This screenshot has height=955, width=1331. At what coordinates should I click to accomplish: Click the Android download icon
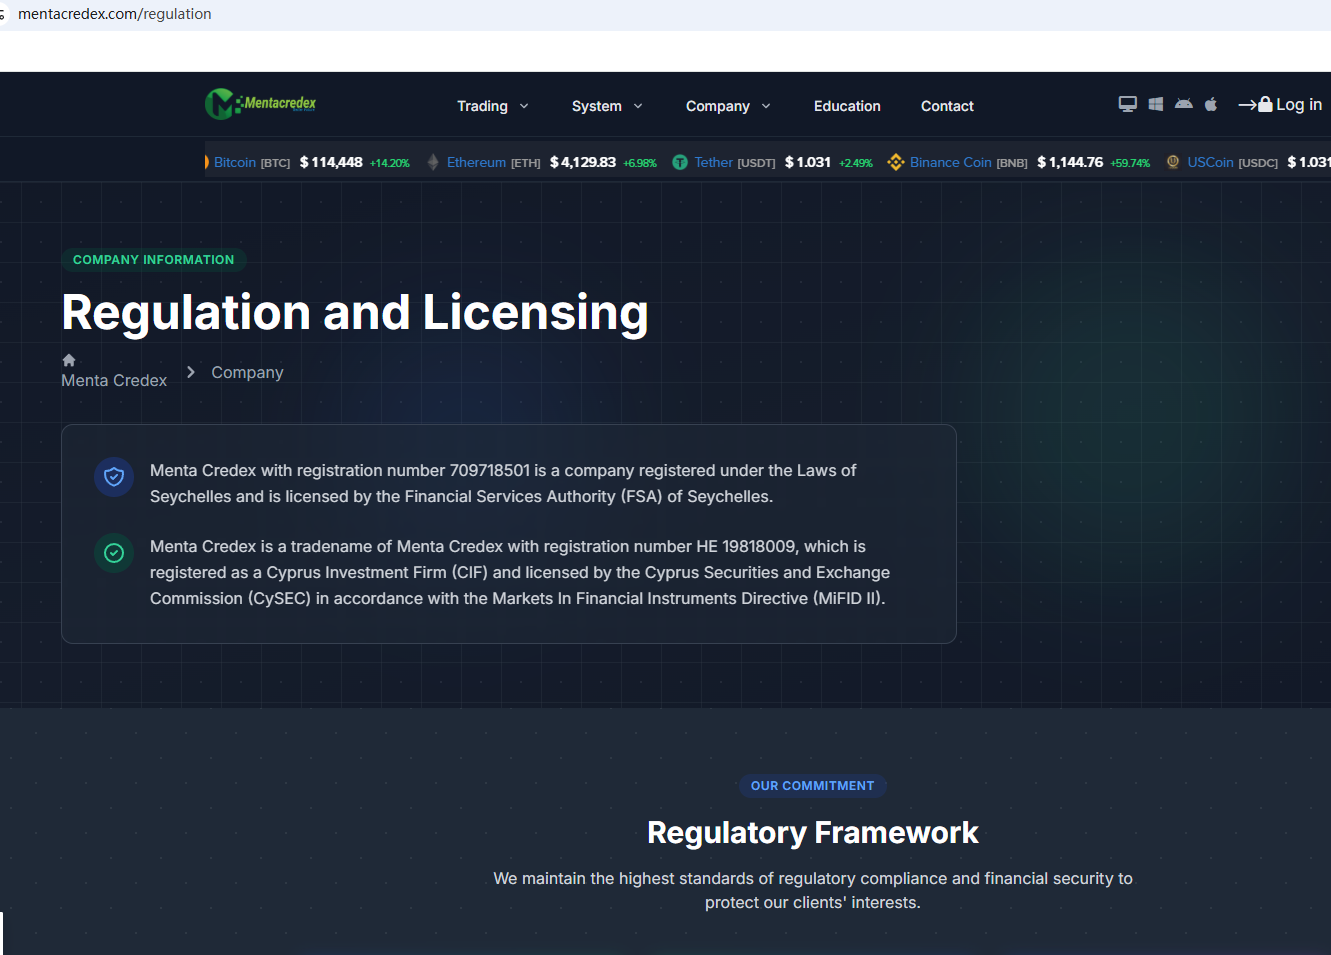click(x=1183, y=104)
